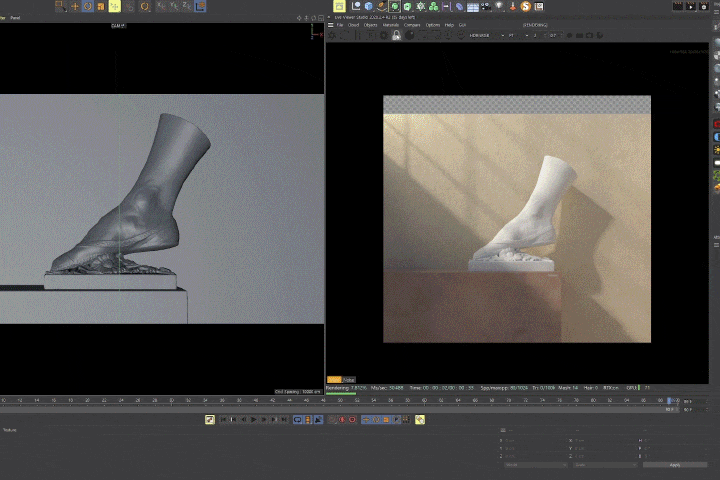The width and height of the screenshot is (720, 480).
Task: Click the Cube primitive icon in top toolbar
Action: click(x=369, y=6)
